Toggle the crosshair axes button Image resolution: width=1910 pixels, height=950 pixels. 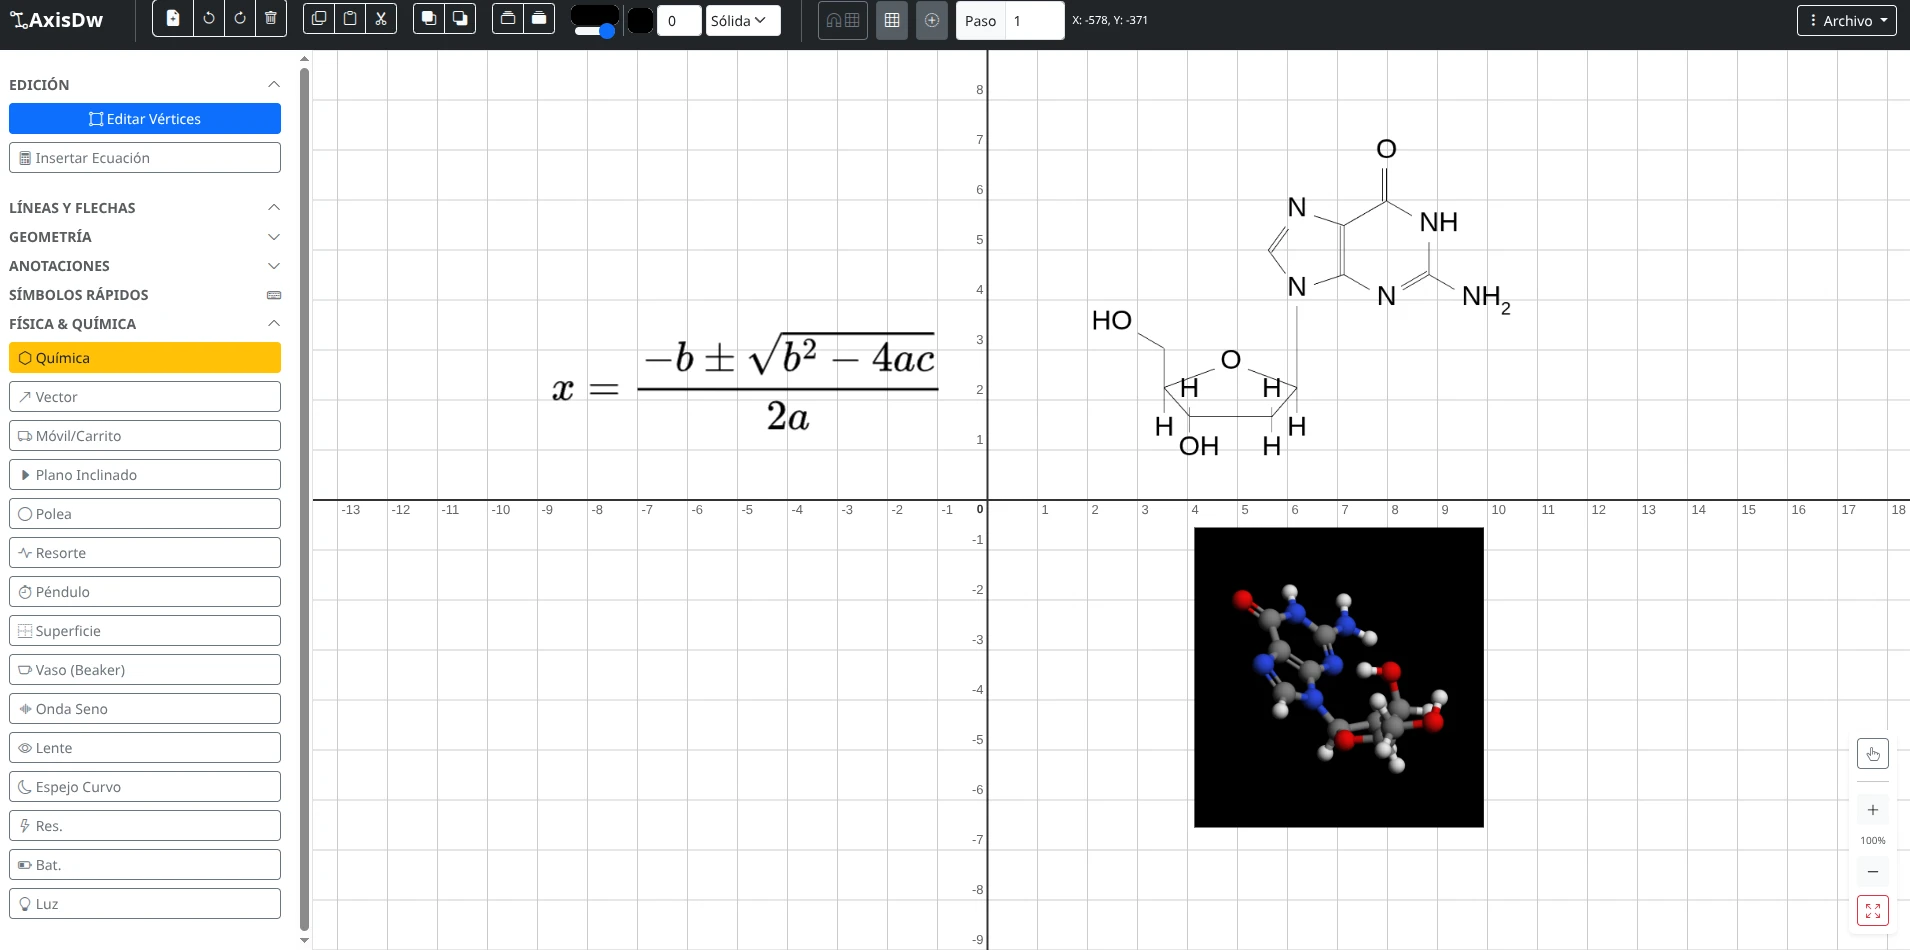(x=931, y=20)
